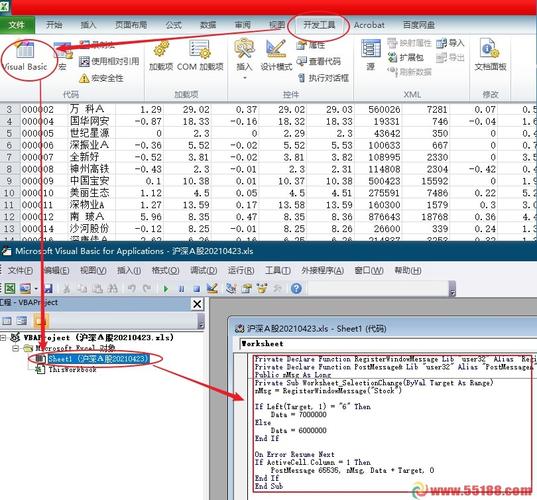Click XML Export (导出) button

[450, 58]
